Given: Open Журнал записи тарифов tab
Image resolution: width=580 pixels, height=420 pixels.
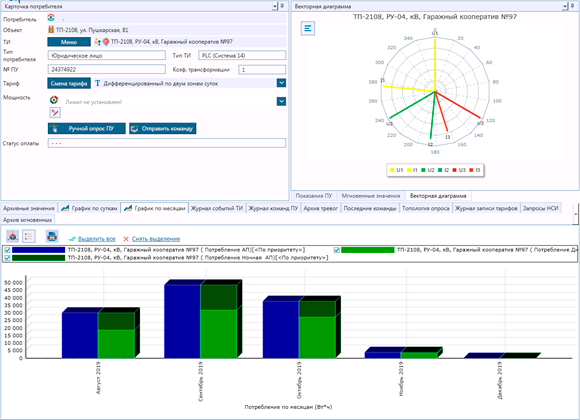Looking at the screenshot, I should pos(486,208).
